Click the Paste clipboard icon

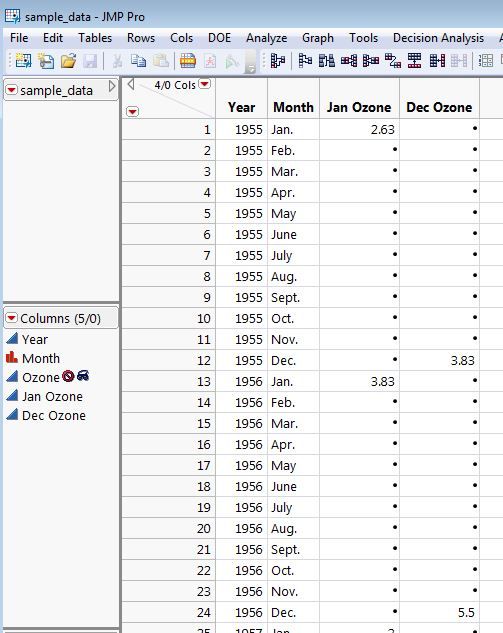pyautogui.click(x=161, y=61)
